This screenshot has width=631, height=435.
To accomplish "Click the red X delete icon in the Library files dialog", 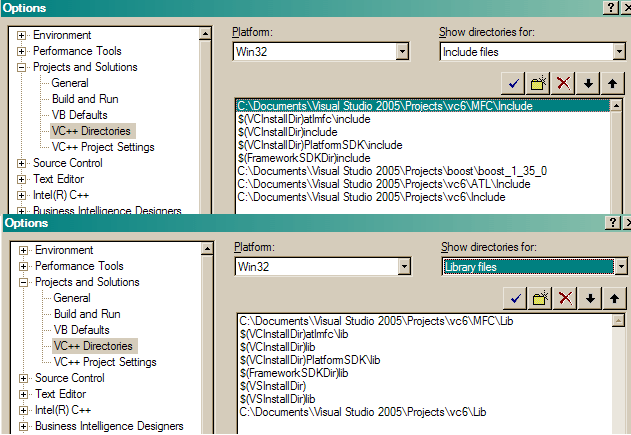I will 566,297.
